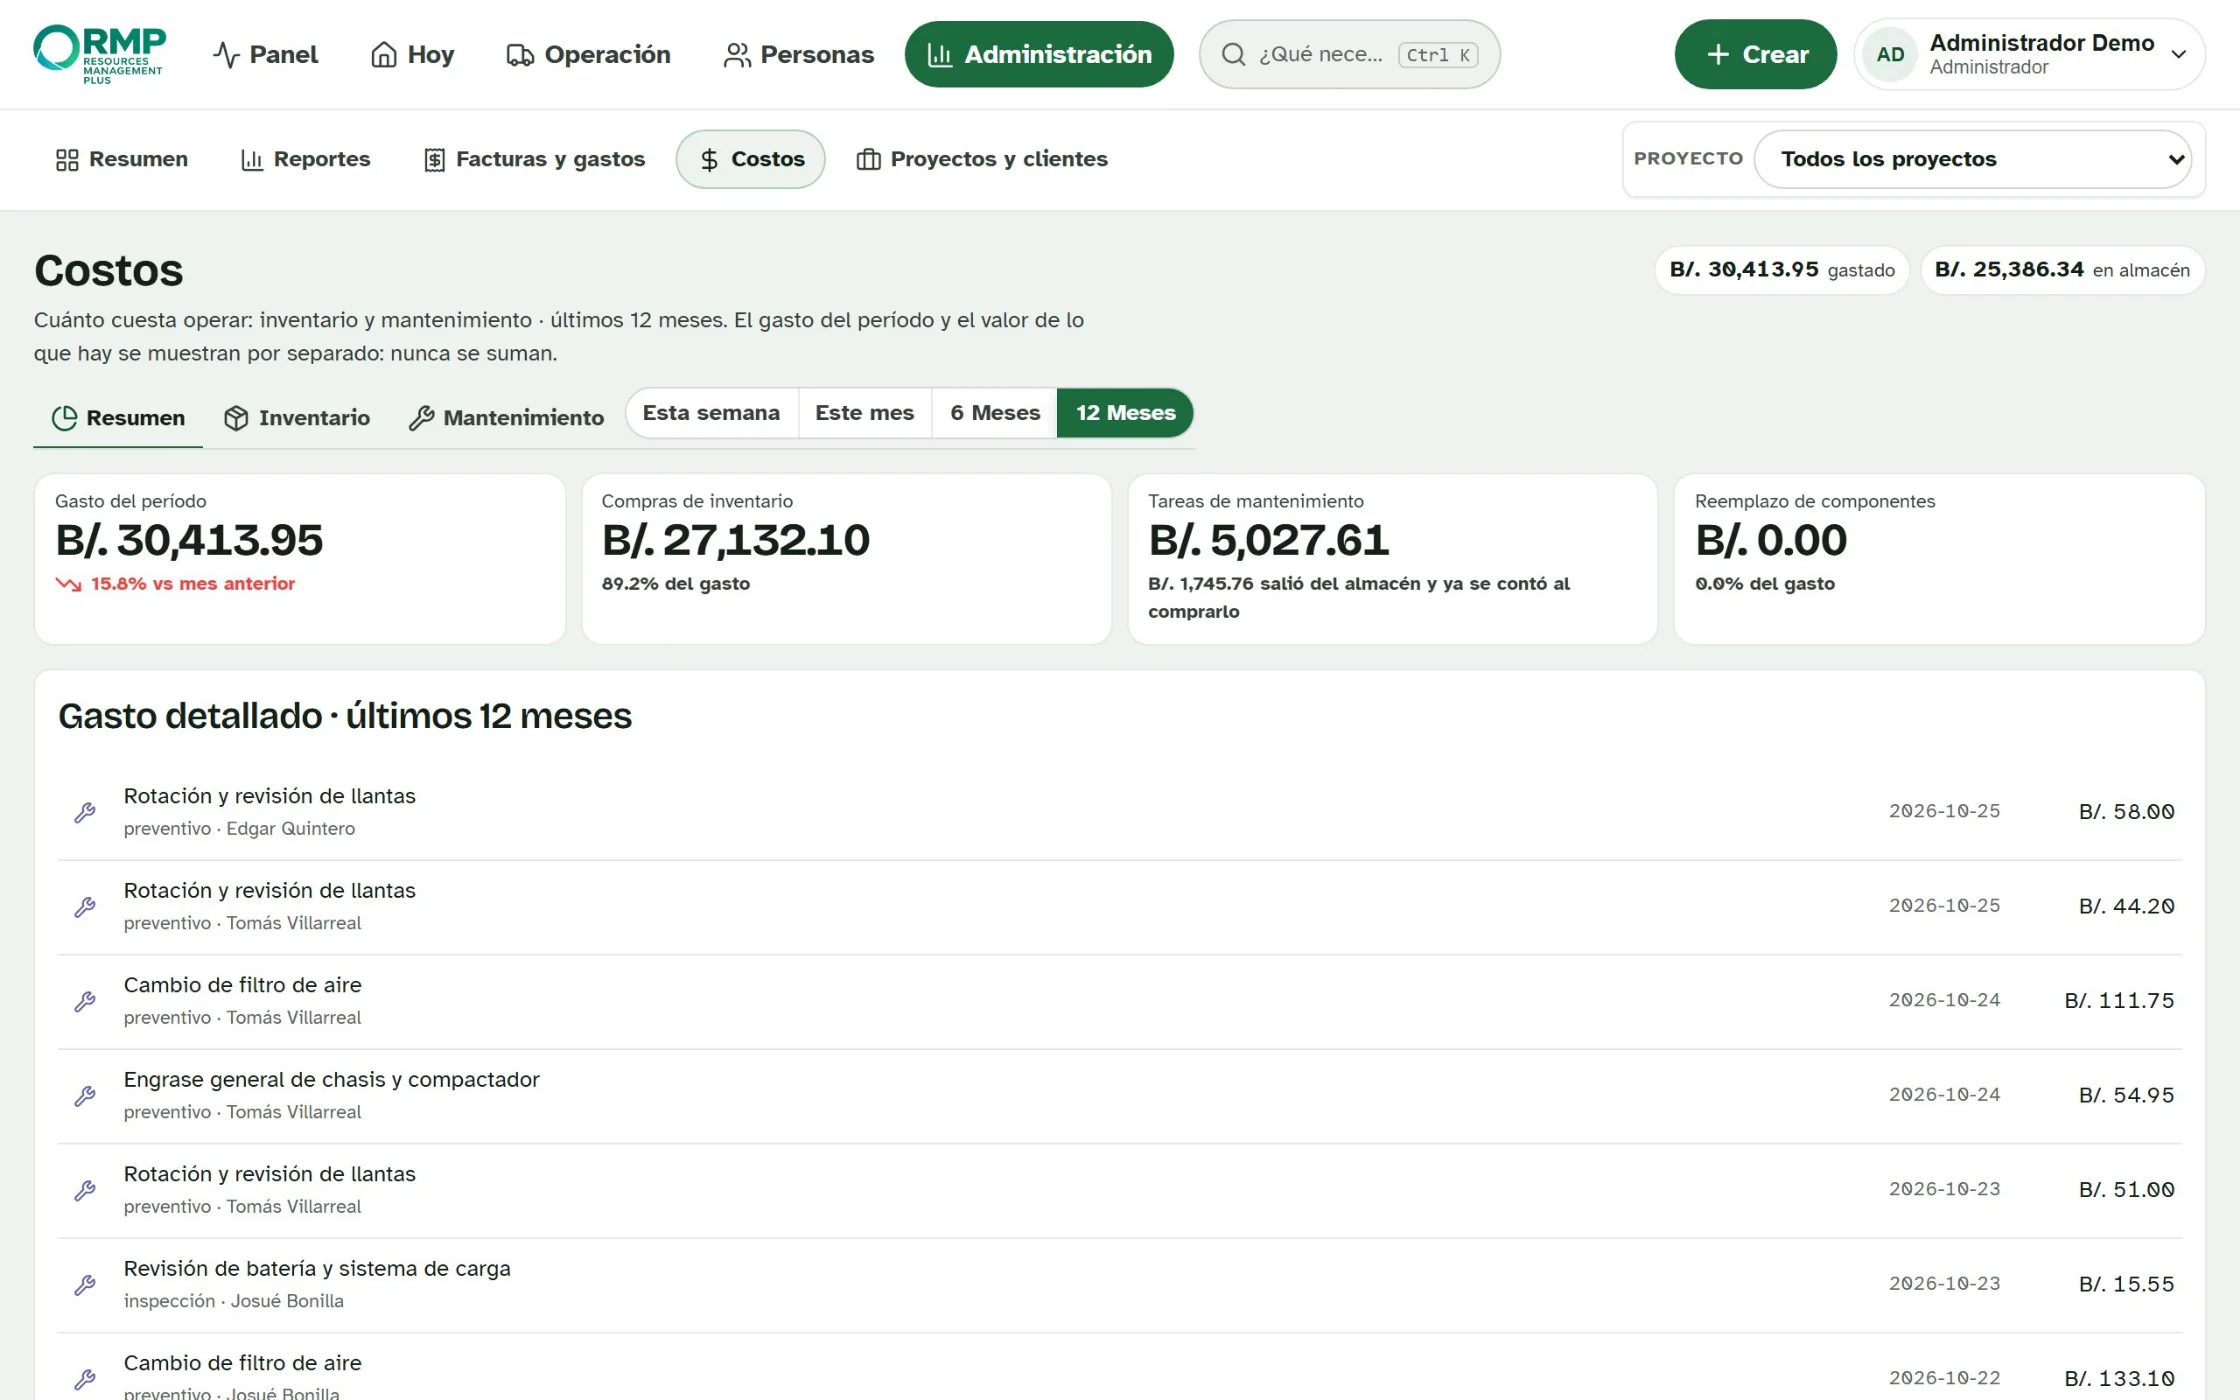This screenshot has height=1400, width=2240.
Task: Select the 6 Meses period
Action: tap(995, 413)
